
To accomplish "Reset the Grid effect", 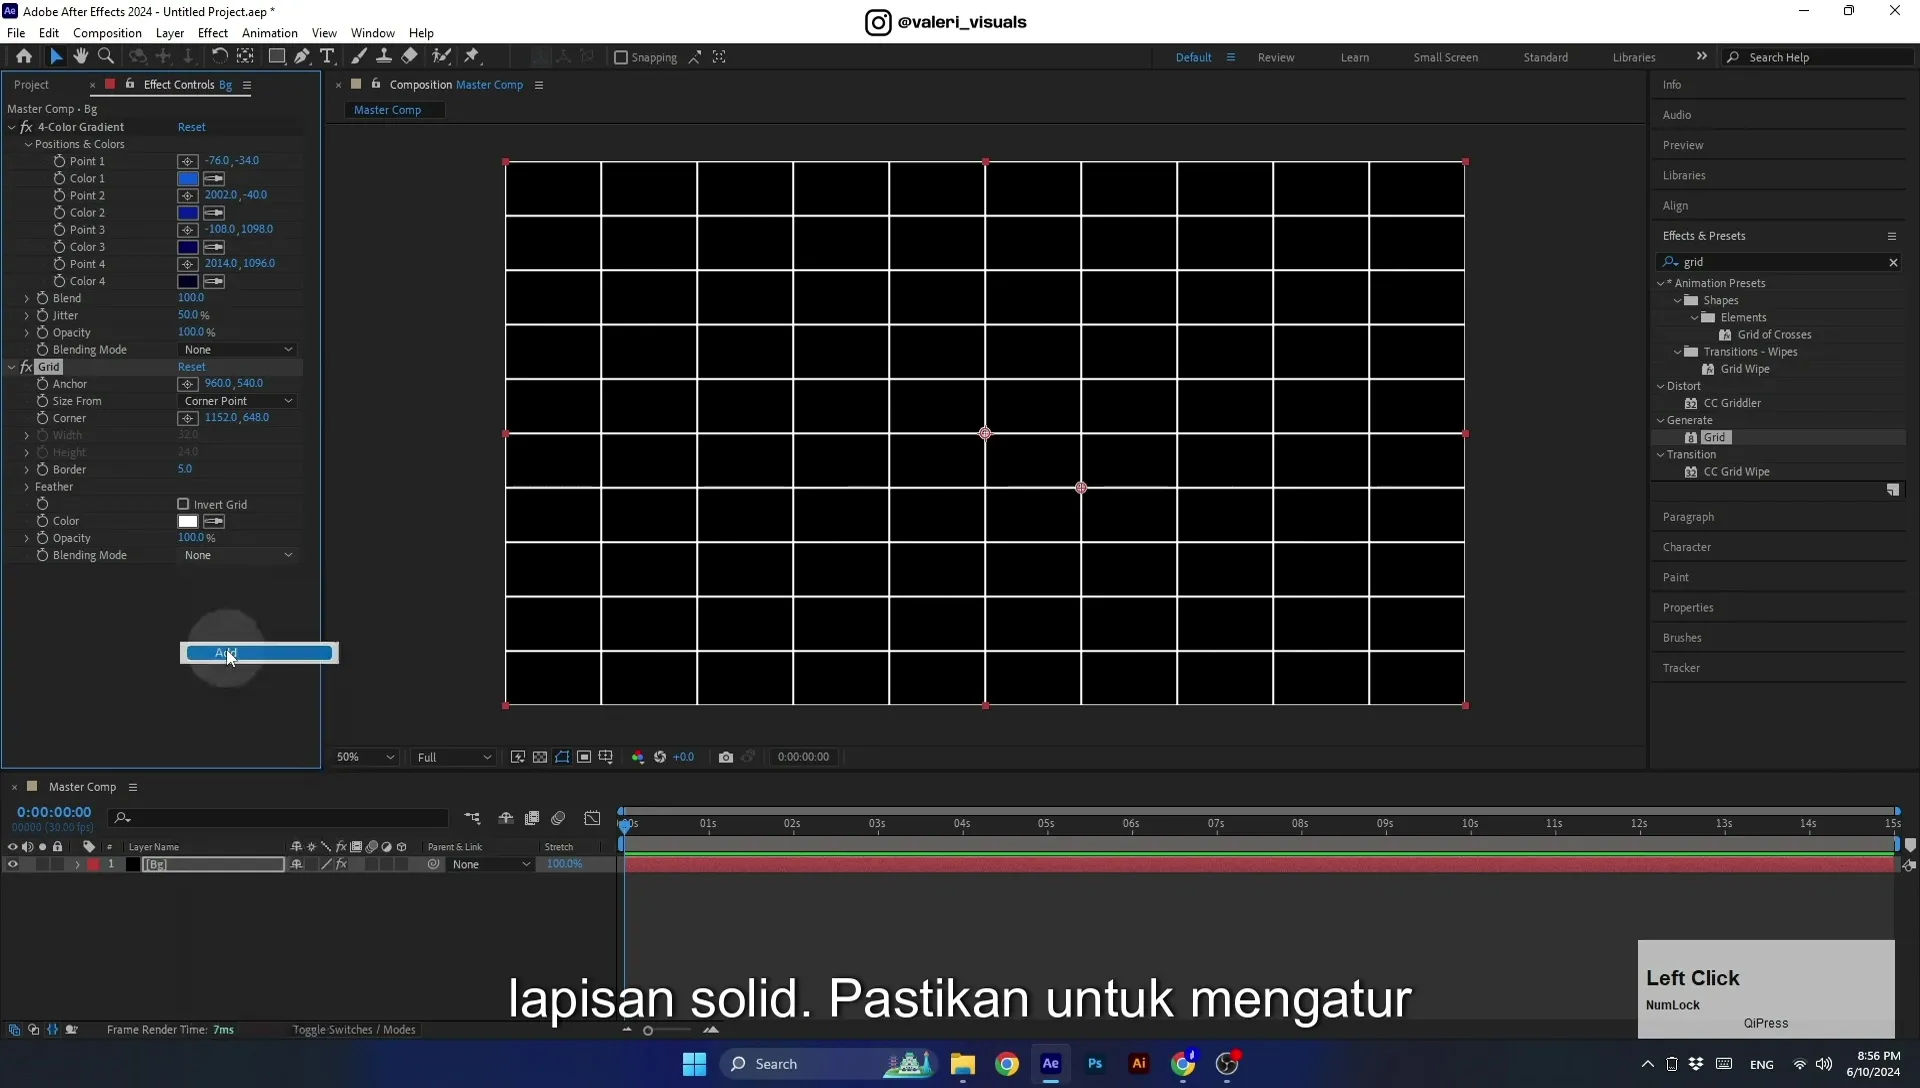I will point(191,367).
